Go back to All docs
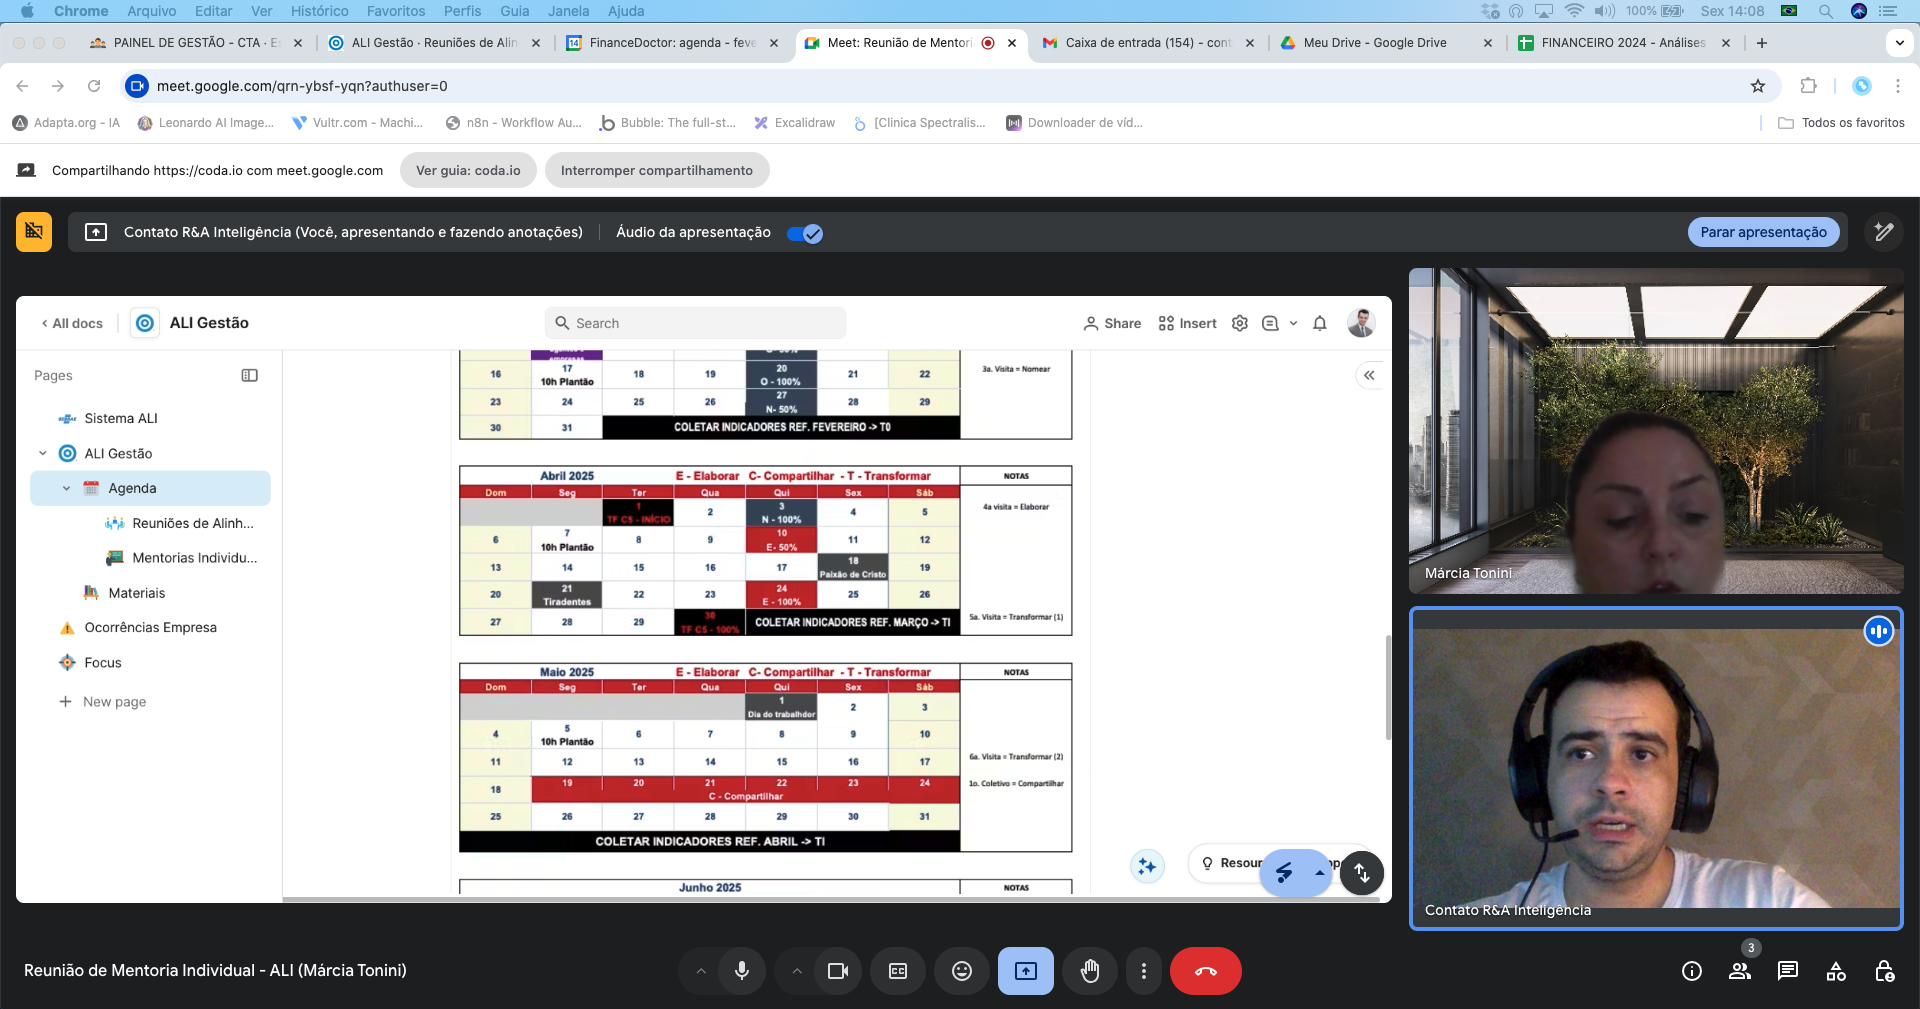 point(72,323)
